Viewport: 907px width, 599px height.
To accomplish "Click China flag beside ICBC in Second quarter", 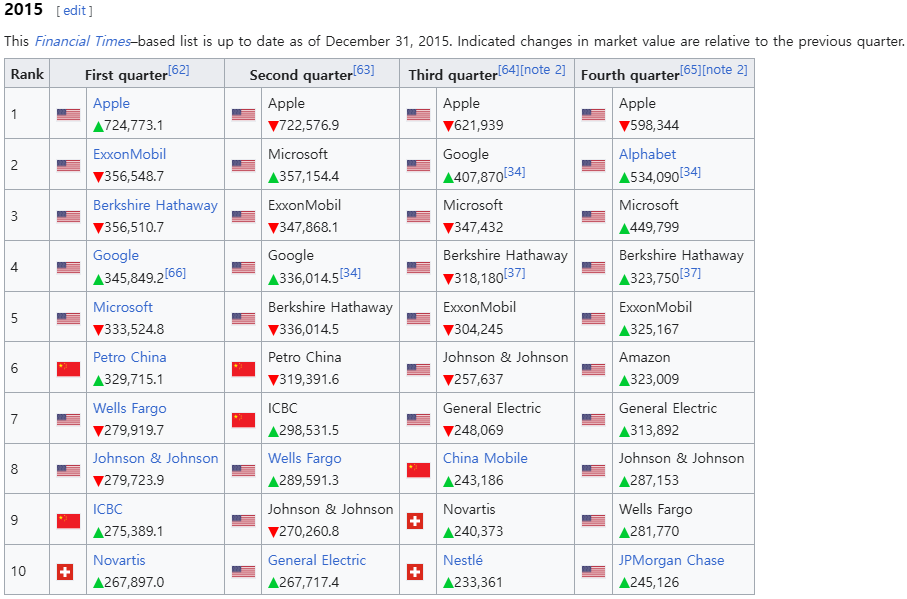I will pyautogui.click(x=243, y=419).
